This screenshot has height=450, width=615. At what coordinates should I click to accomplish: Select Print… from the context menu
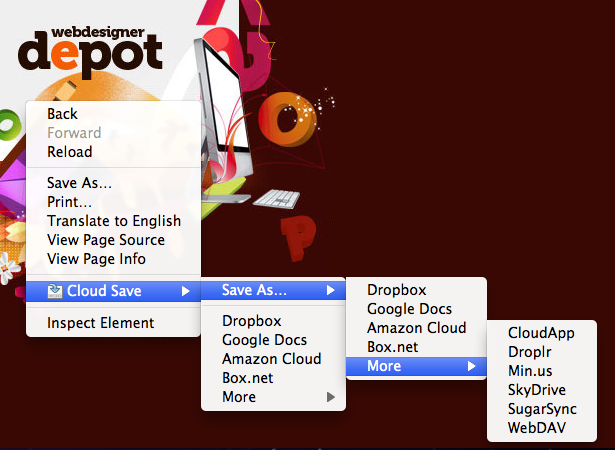[113, 202]
